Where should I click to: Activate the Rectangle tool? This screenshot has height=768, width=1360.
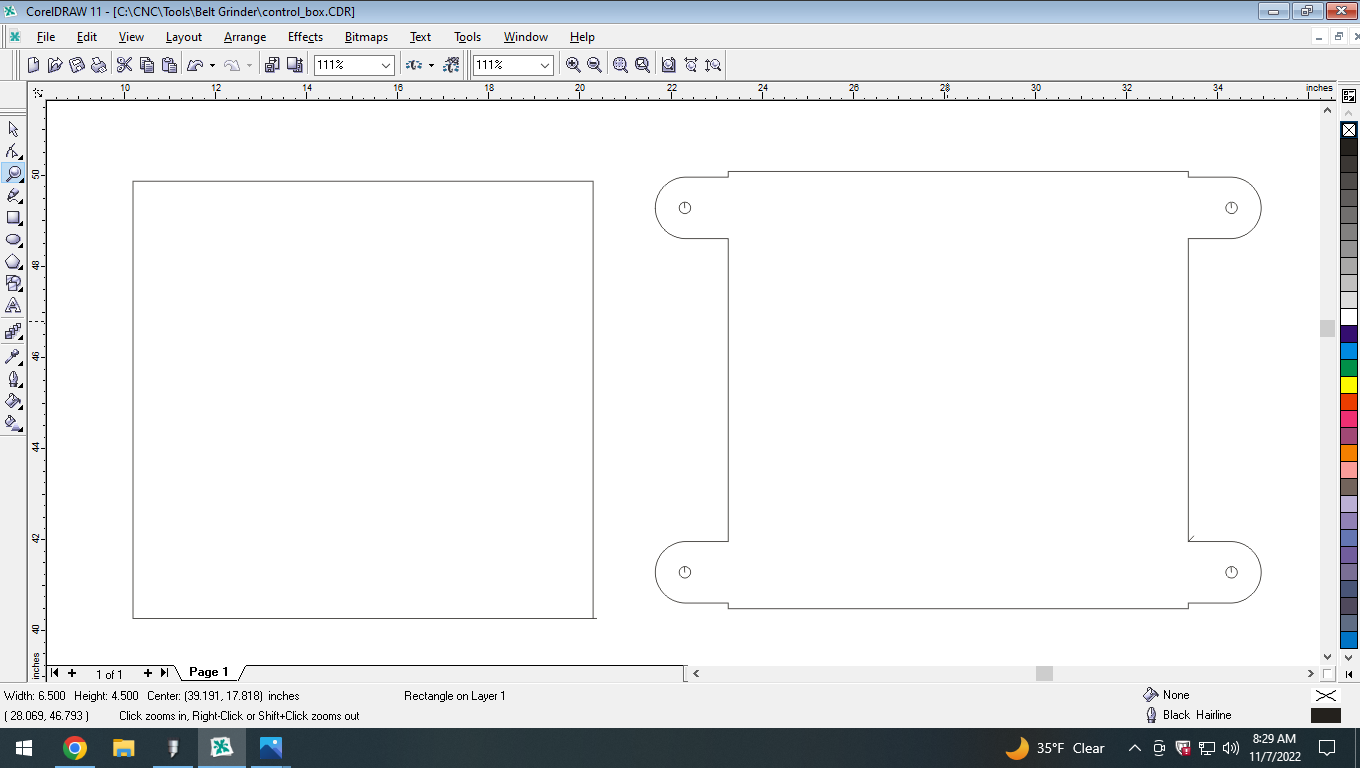[14, 217]
